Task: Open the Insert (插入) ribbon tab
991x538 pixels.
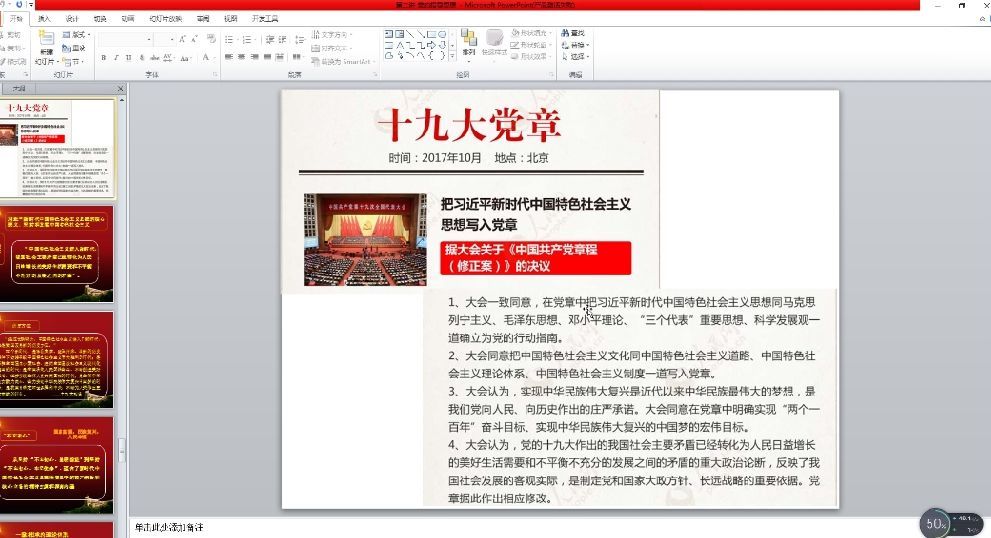Action: point(44,18)
